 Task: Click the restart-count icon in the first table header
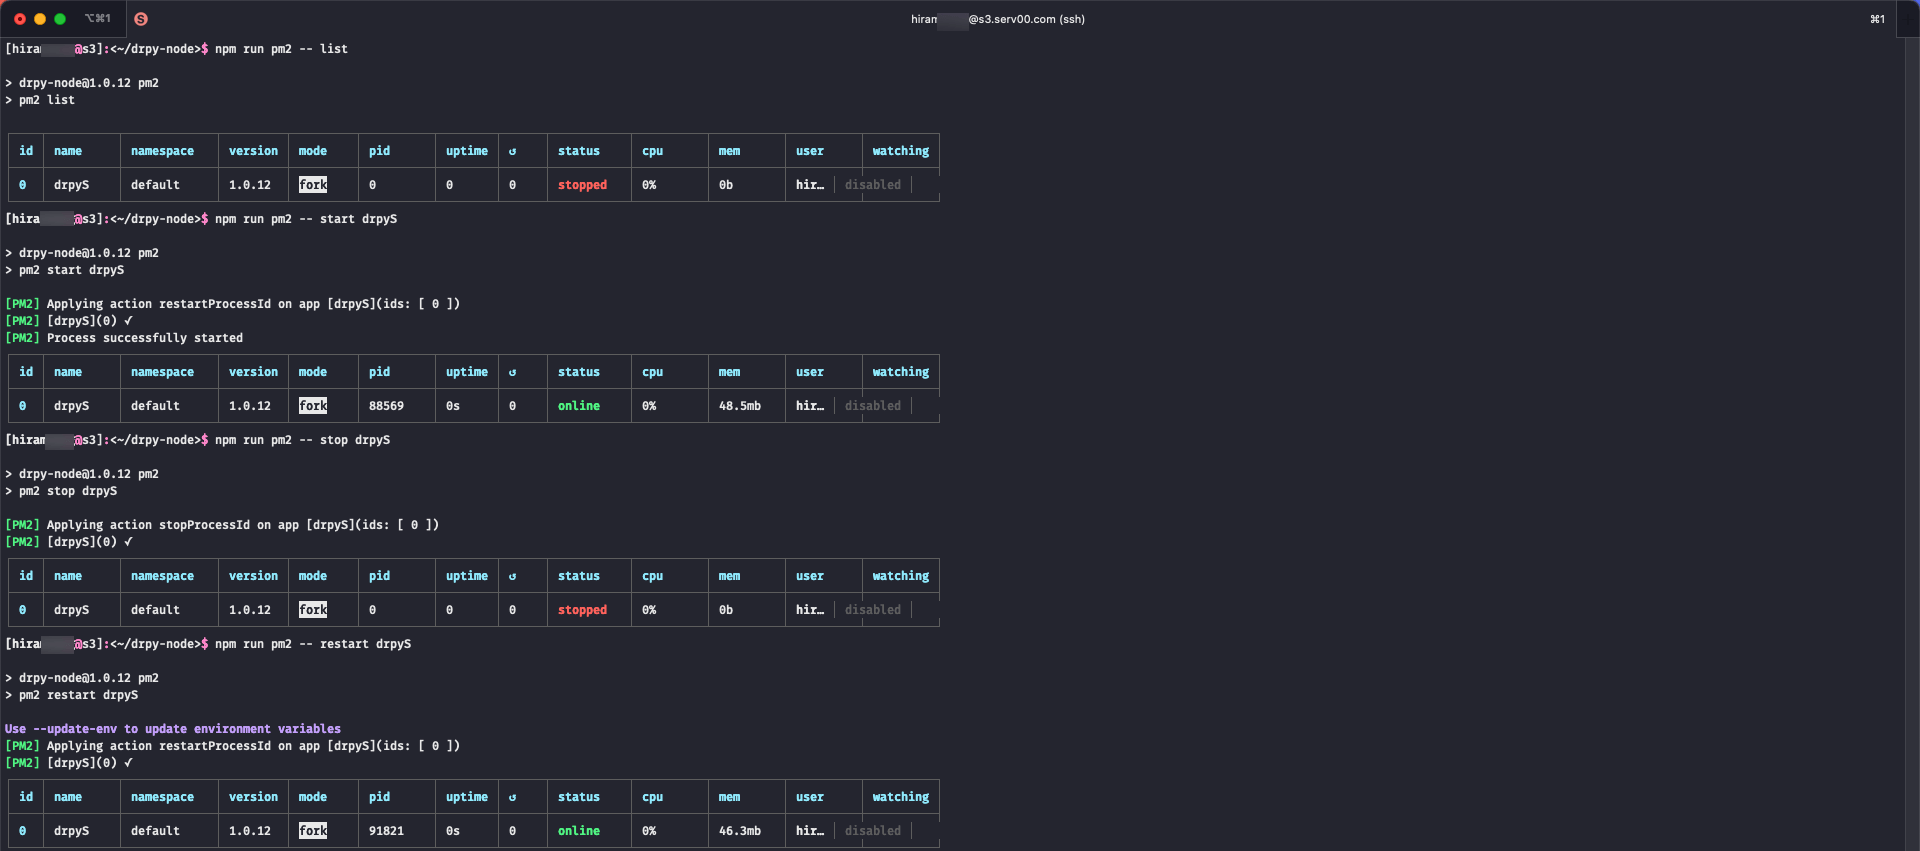[x=513, y=152]
